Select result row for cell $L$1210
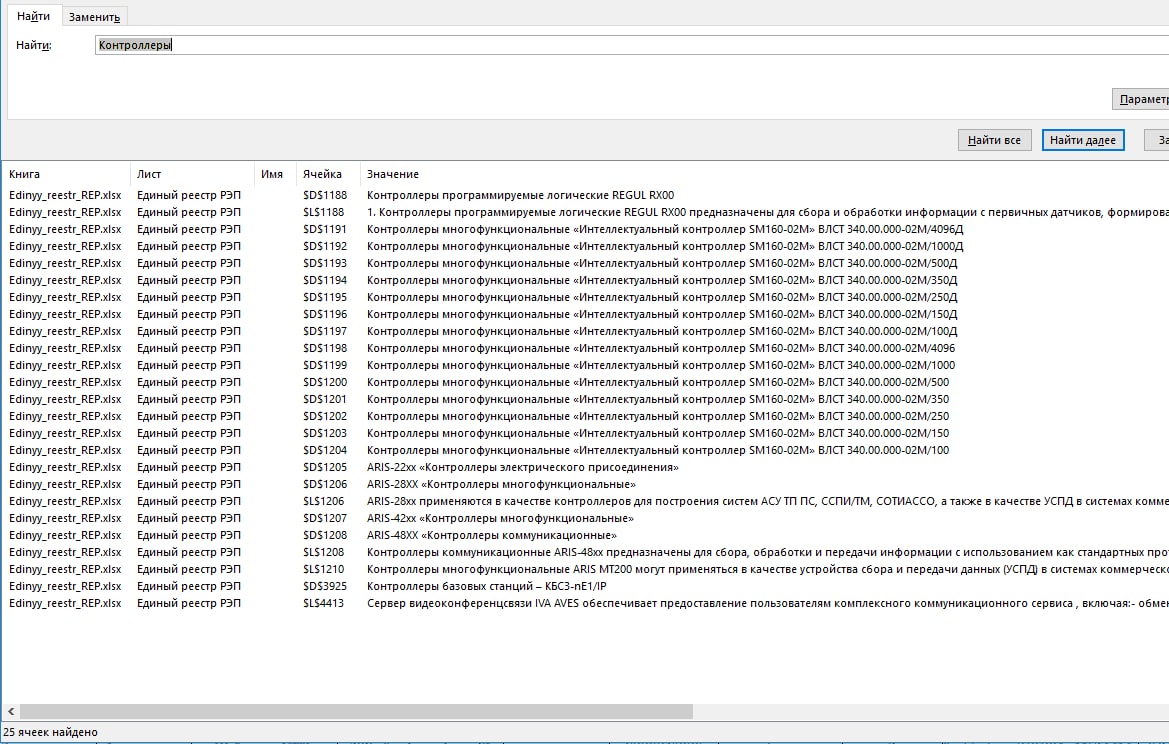This screenshot has width=1169, height=744. coord(585,570)
